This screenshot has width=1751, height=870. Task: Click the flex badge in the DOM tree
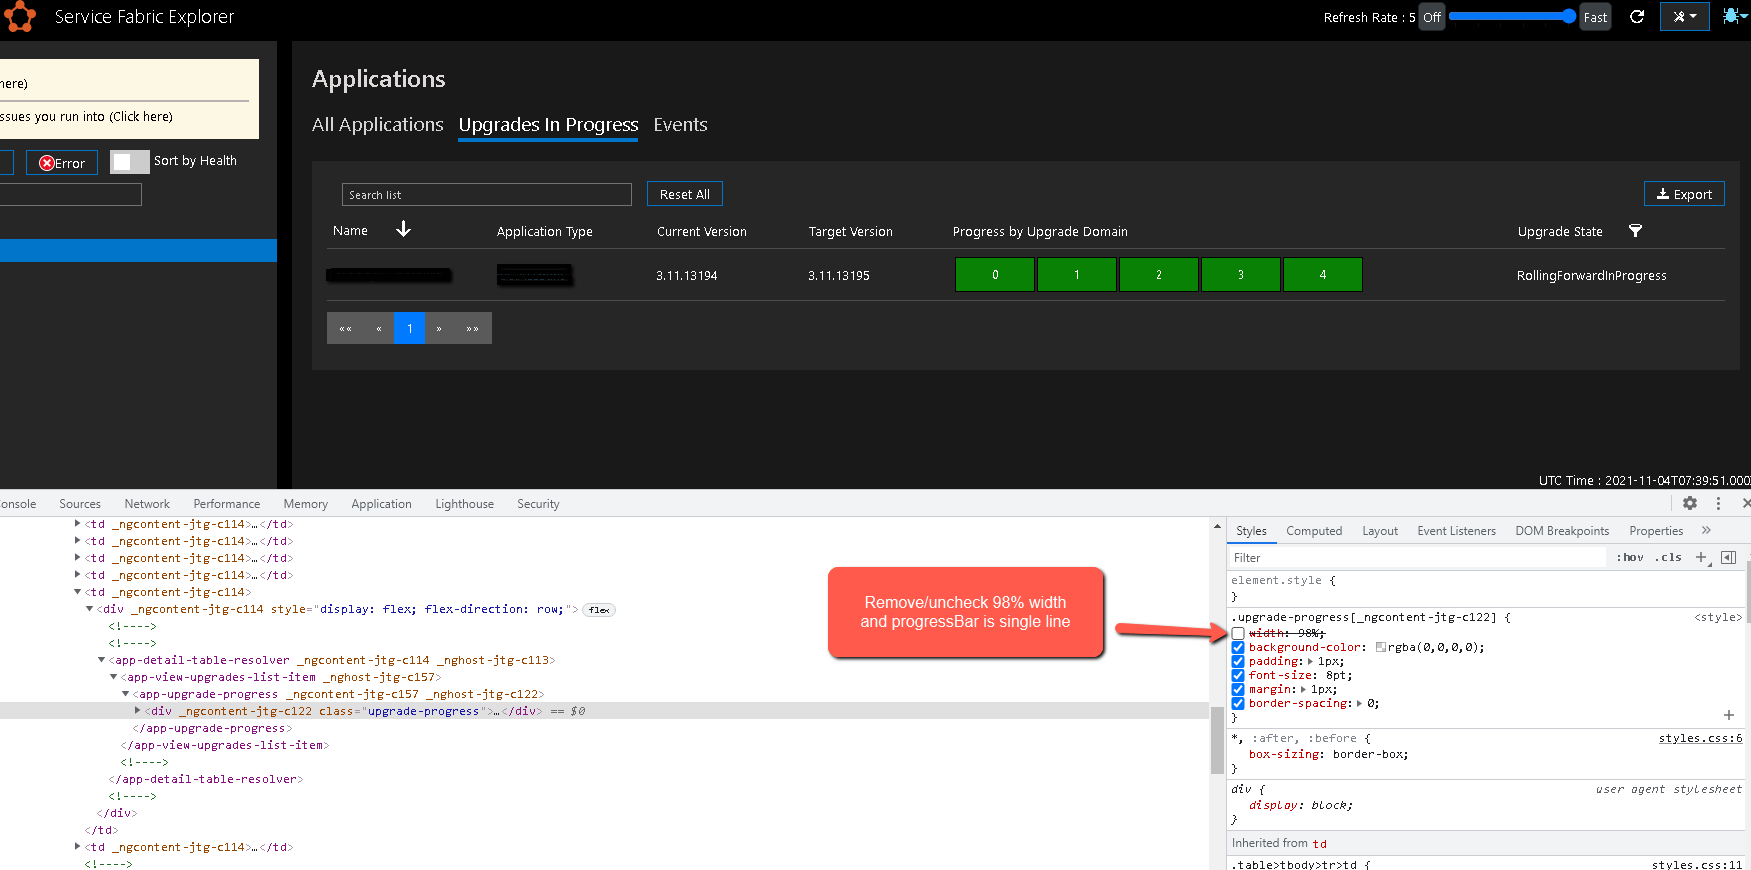point(599,610)
